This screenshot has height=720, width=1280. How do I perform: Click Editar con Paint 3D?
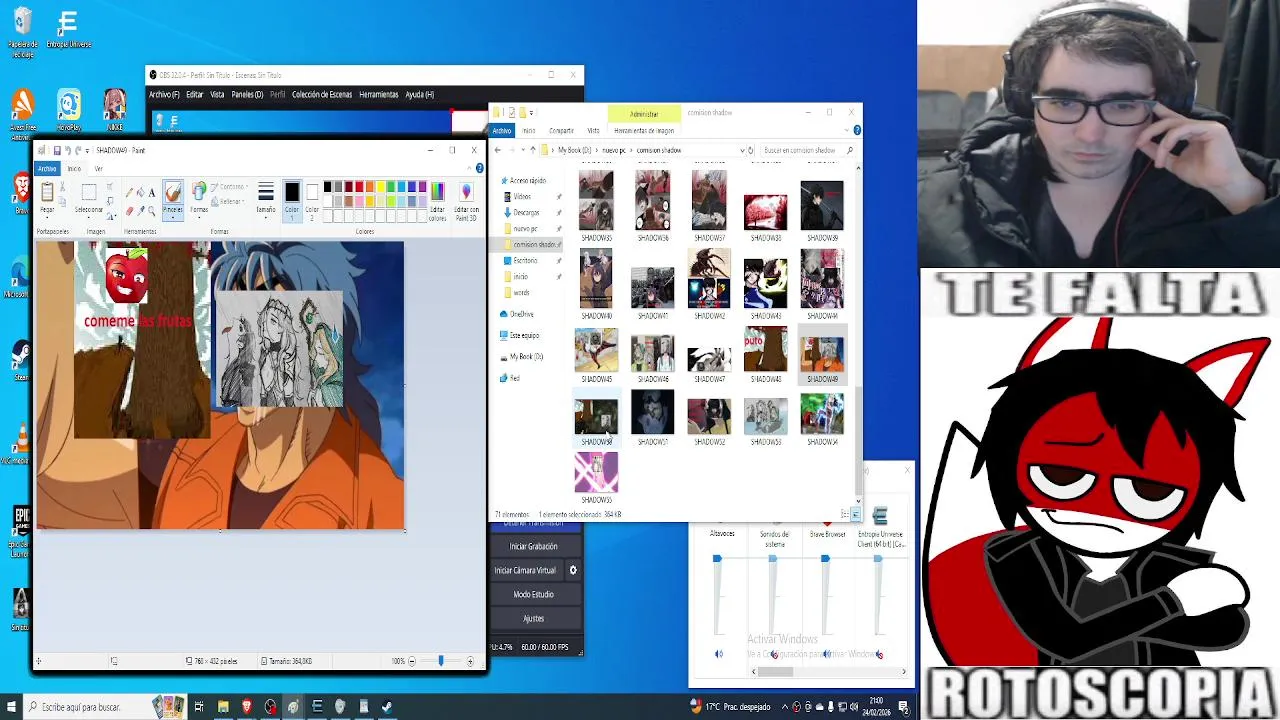466,201
